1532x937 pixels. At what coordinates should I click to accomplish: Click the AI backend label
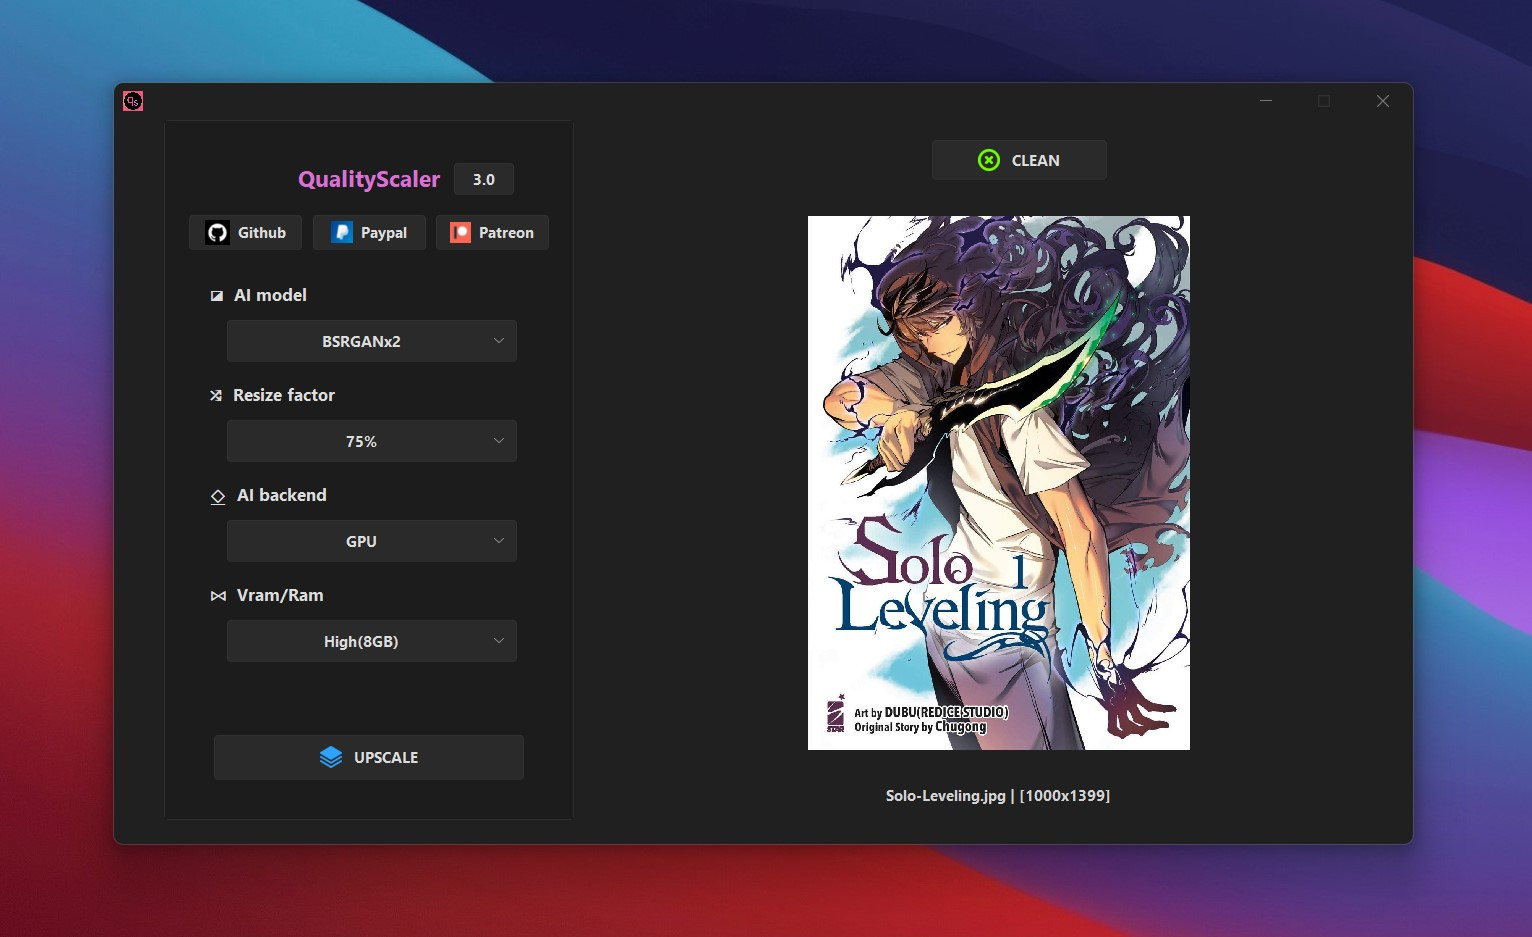(282, 495)
